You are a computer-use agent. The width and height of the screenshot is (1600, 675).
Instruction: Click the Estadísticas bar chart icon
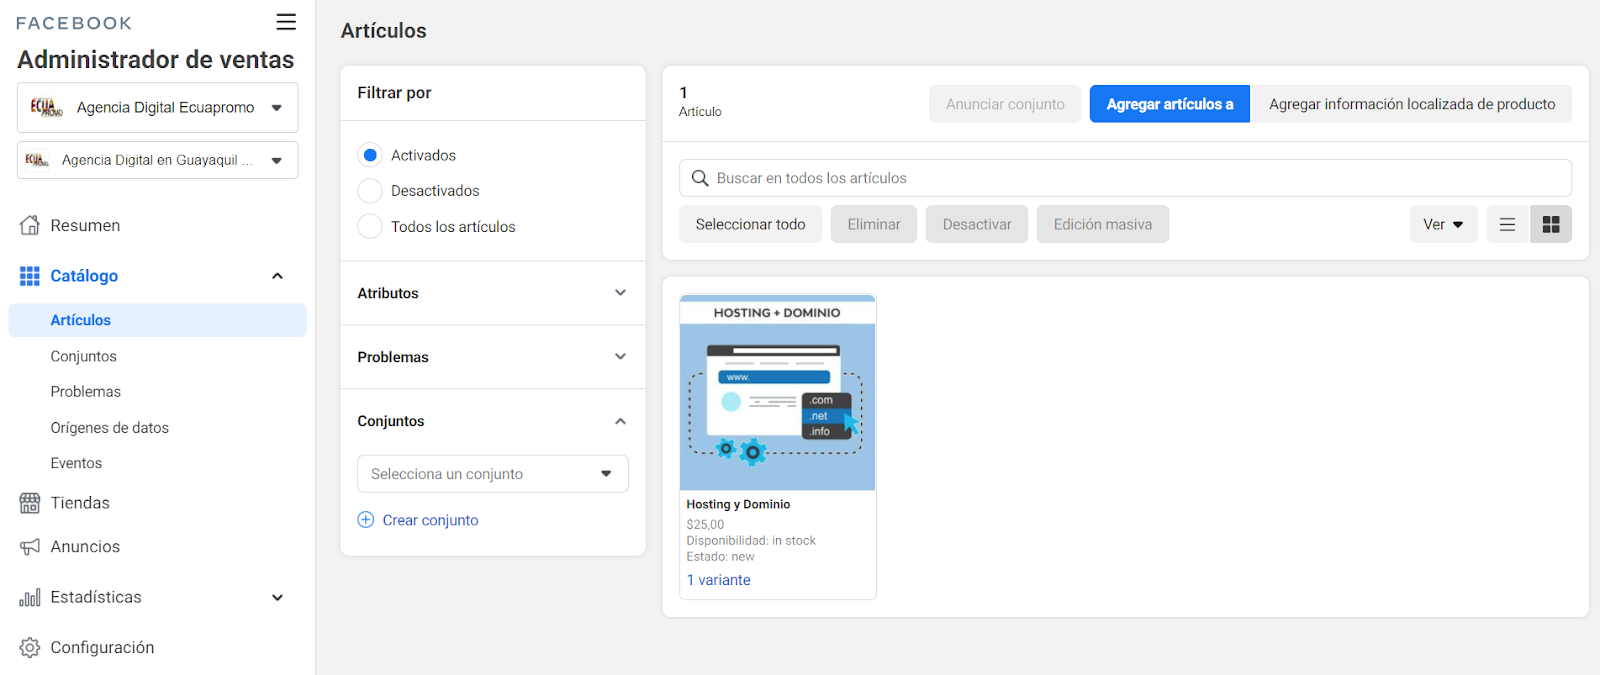tap(30, 597)
